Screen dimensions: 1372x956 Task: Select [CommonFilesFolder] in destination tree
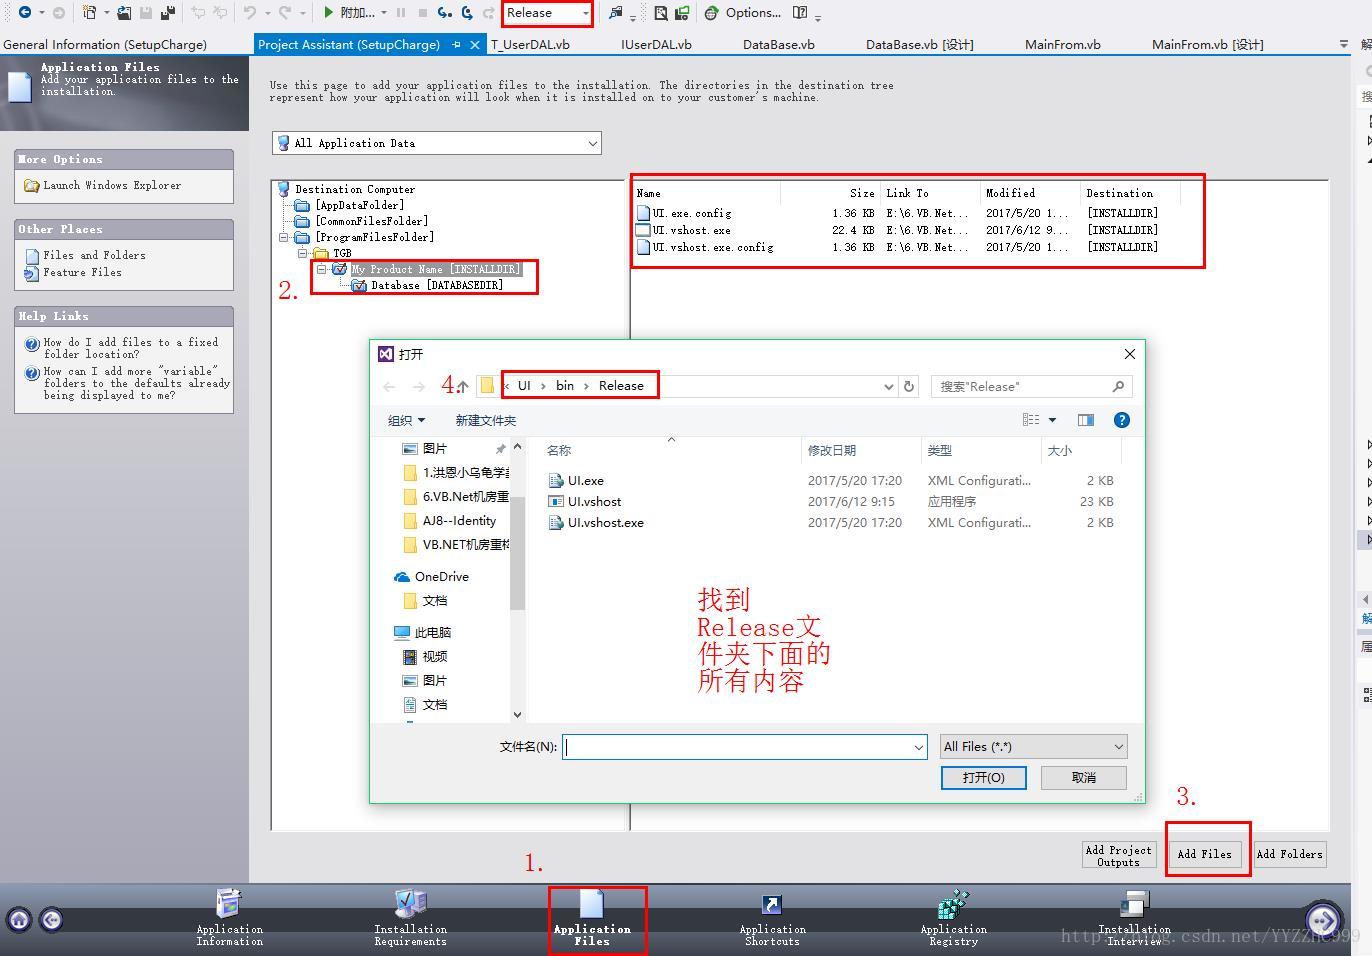pyautogui.click(x=371, y=221)
